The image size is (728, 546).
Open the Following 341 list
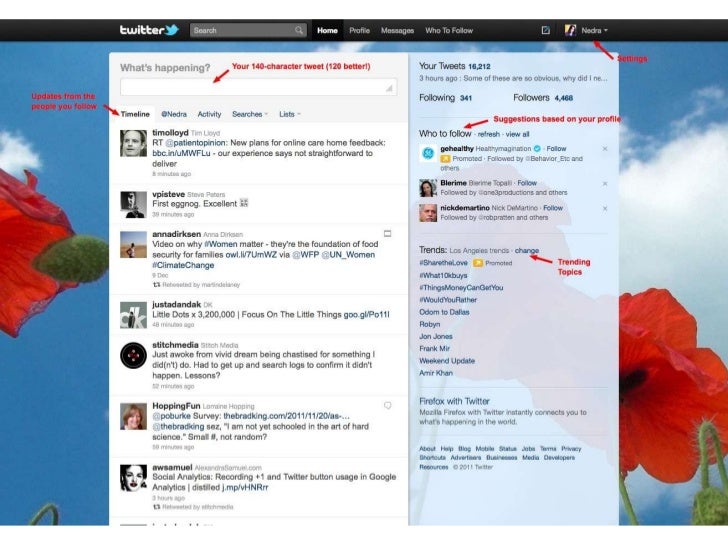coord(445,98)
